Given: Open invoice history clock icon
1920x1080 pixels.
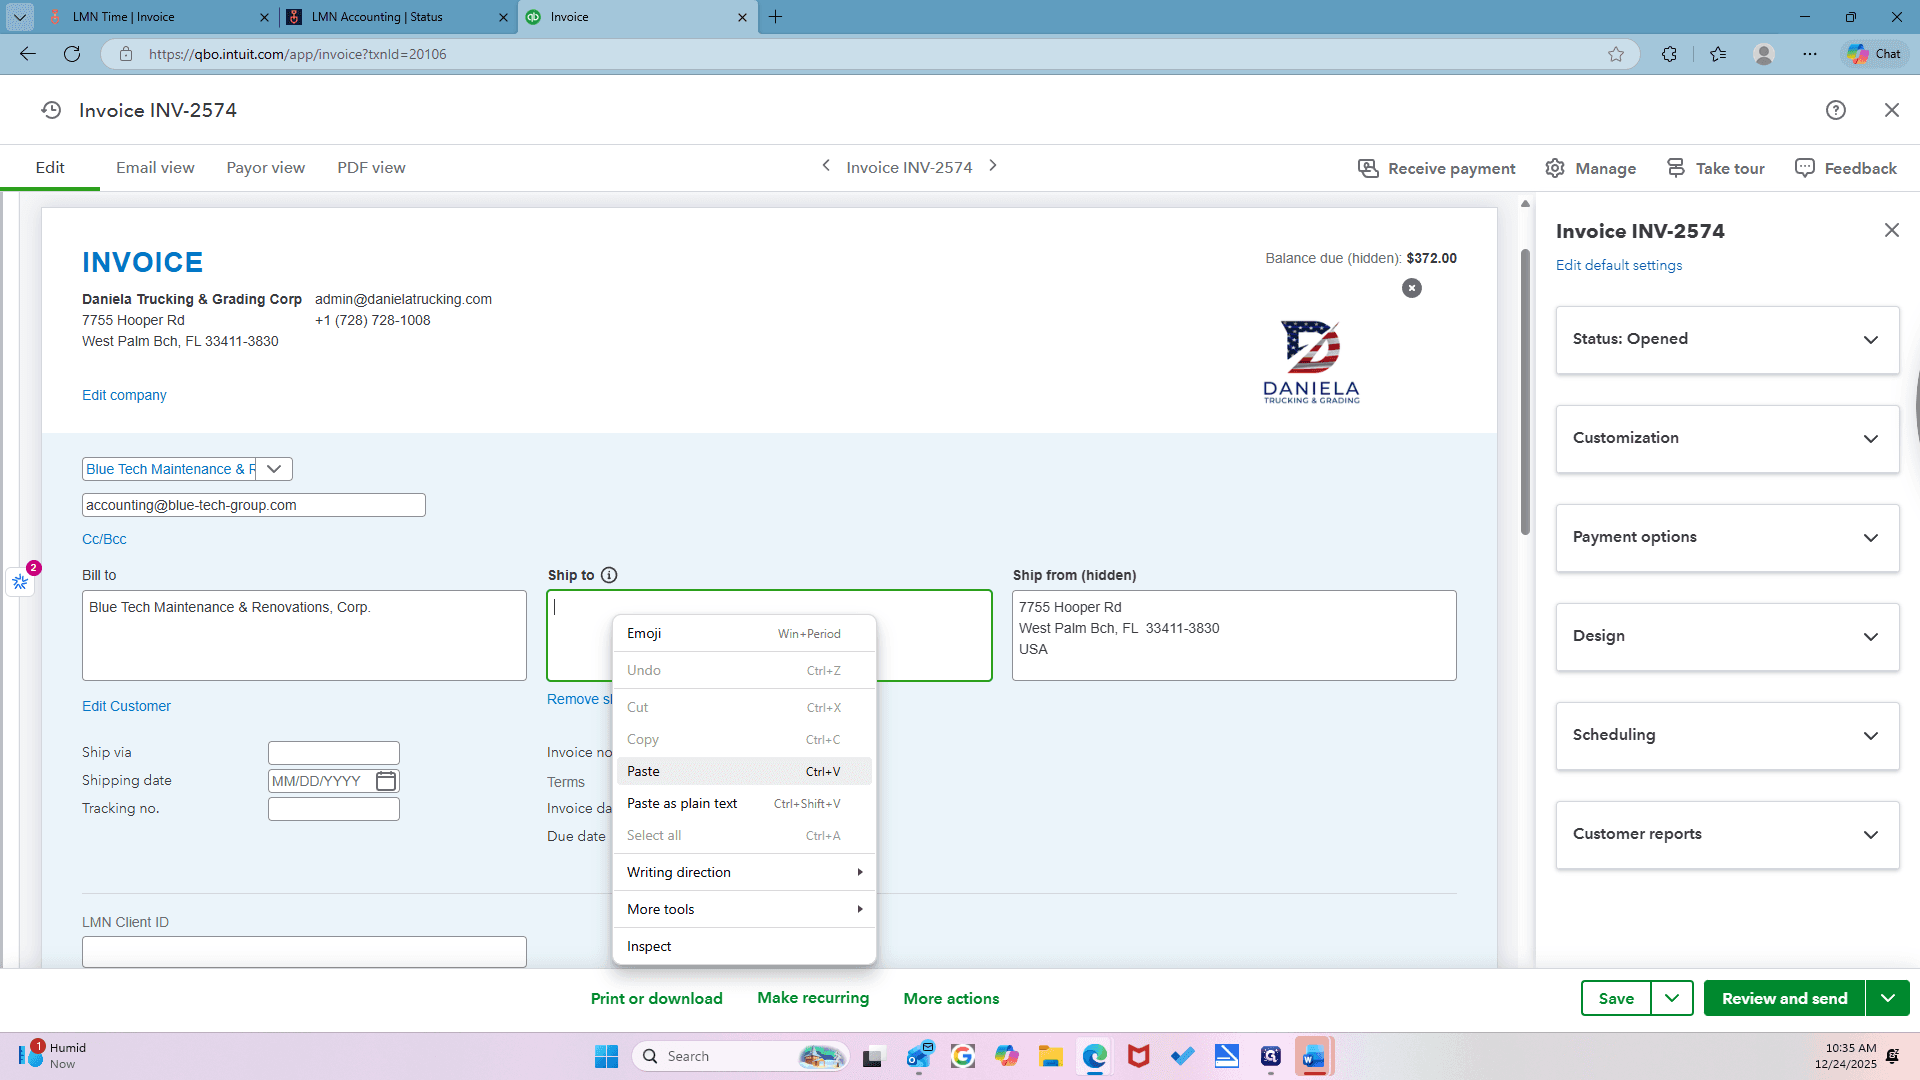Looking at the screenshot, I should (51, 110).
